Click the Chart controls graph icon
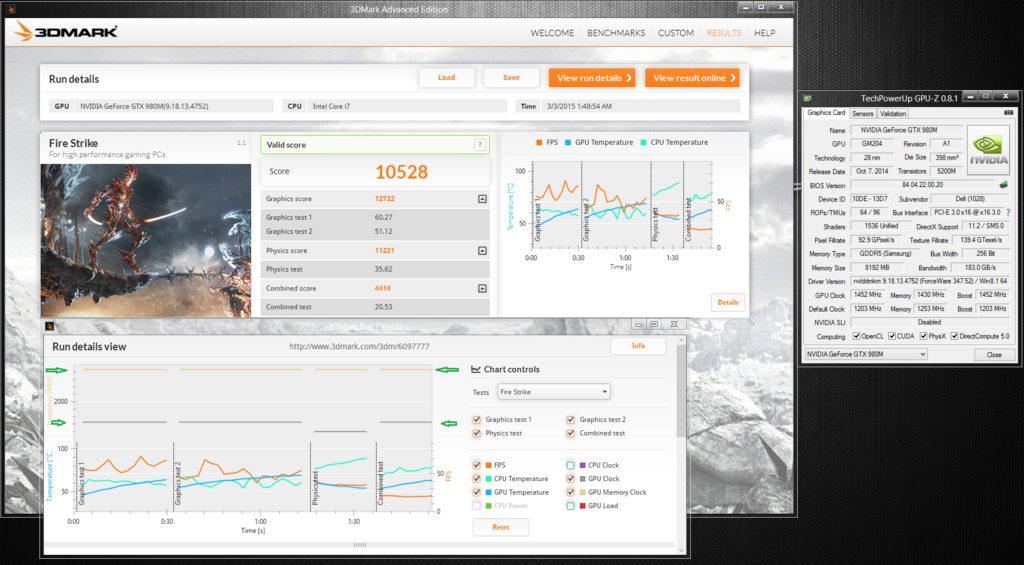 [x=476, y=370]
